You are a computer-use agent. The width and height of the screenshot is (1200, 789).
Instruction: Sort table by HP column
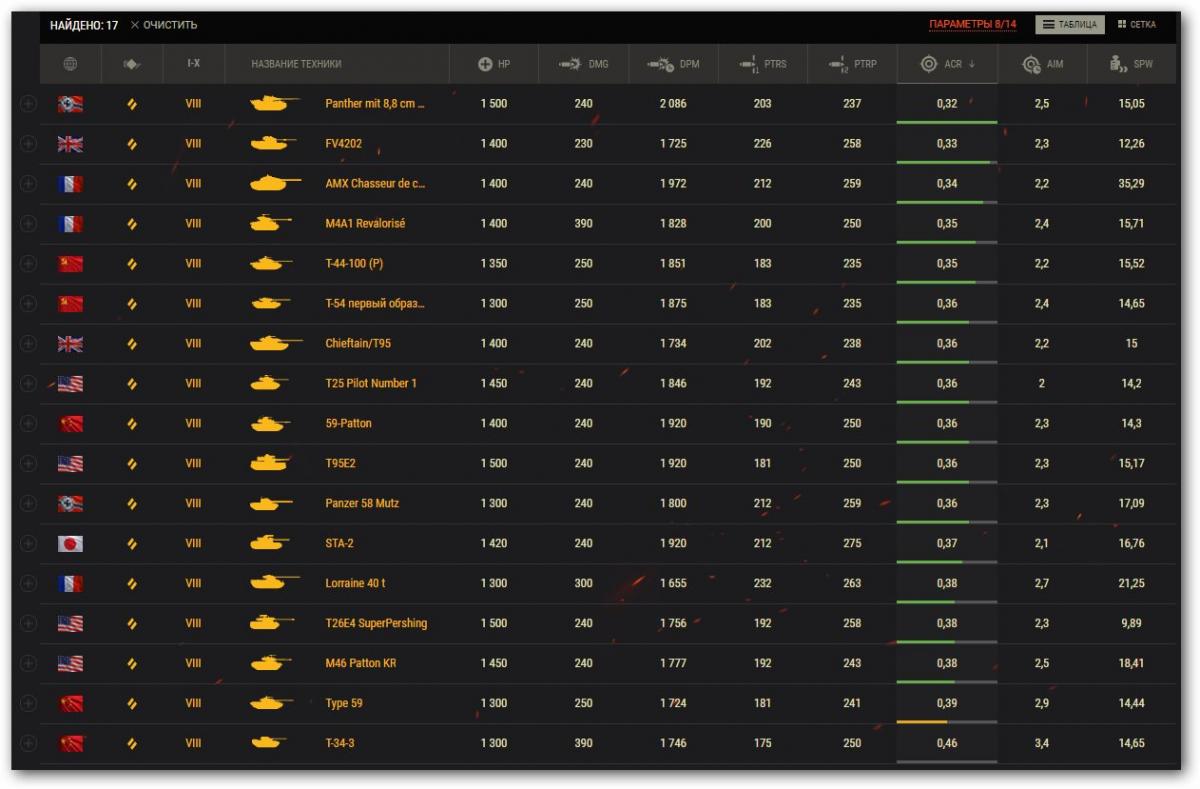(494, 64)
